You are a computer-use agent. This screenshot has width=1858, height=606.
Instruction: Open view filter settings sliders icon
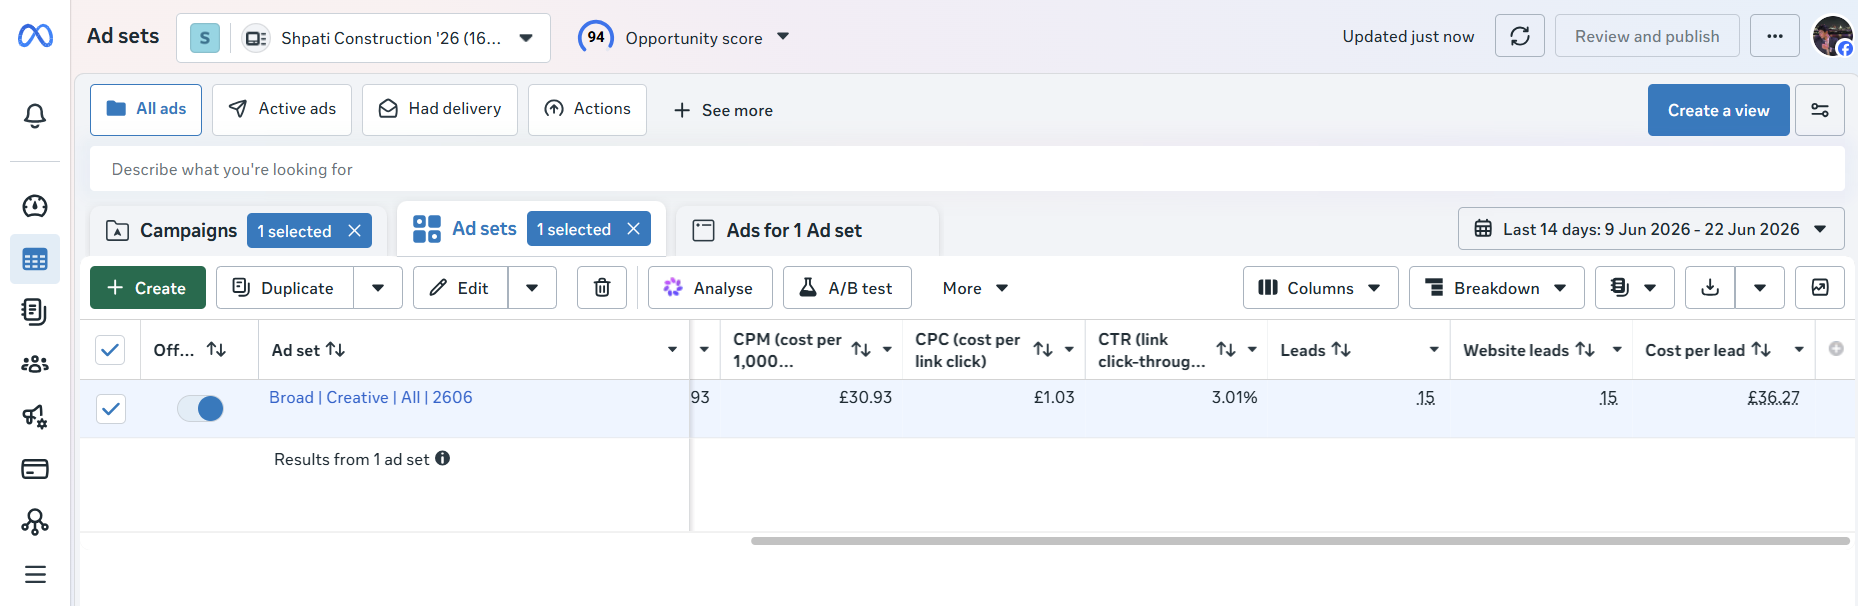(x=1820, y=110)
